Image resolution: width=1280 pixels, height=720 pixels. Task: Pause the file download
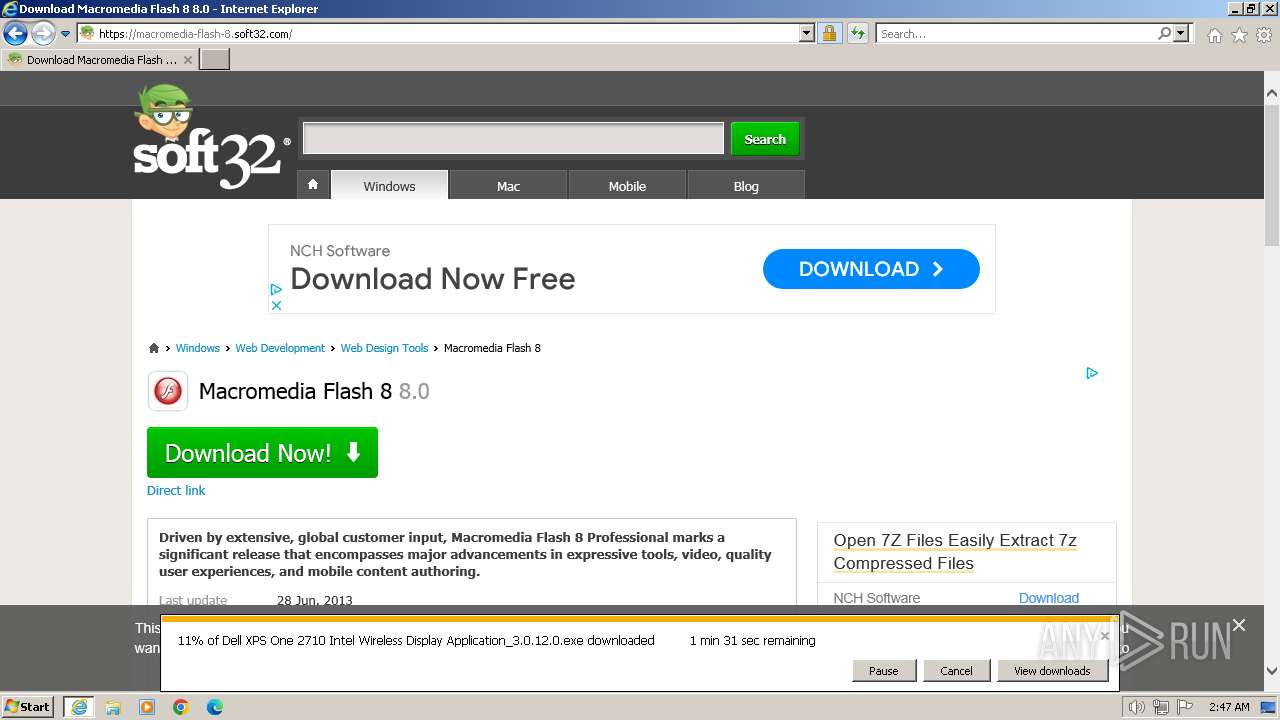(x=883, y=671)
